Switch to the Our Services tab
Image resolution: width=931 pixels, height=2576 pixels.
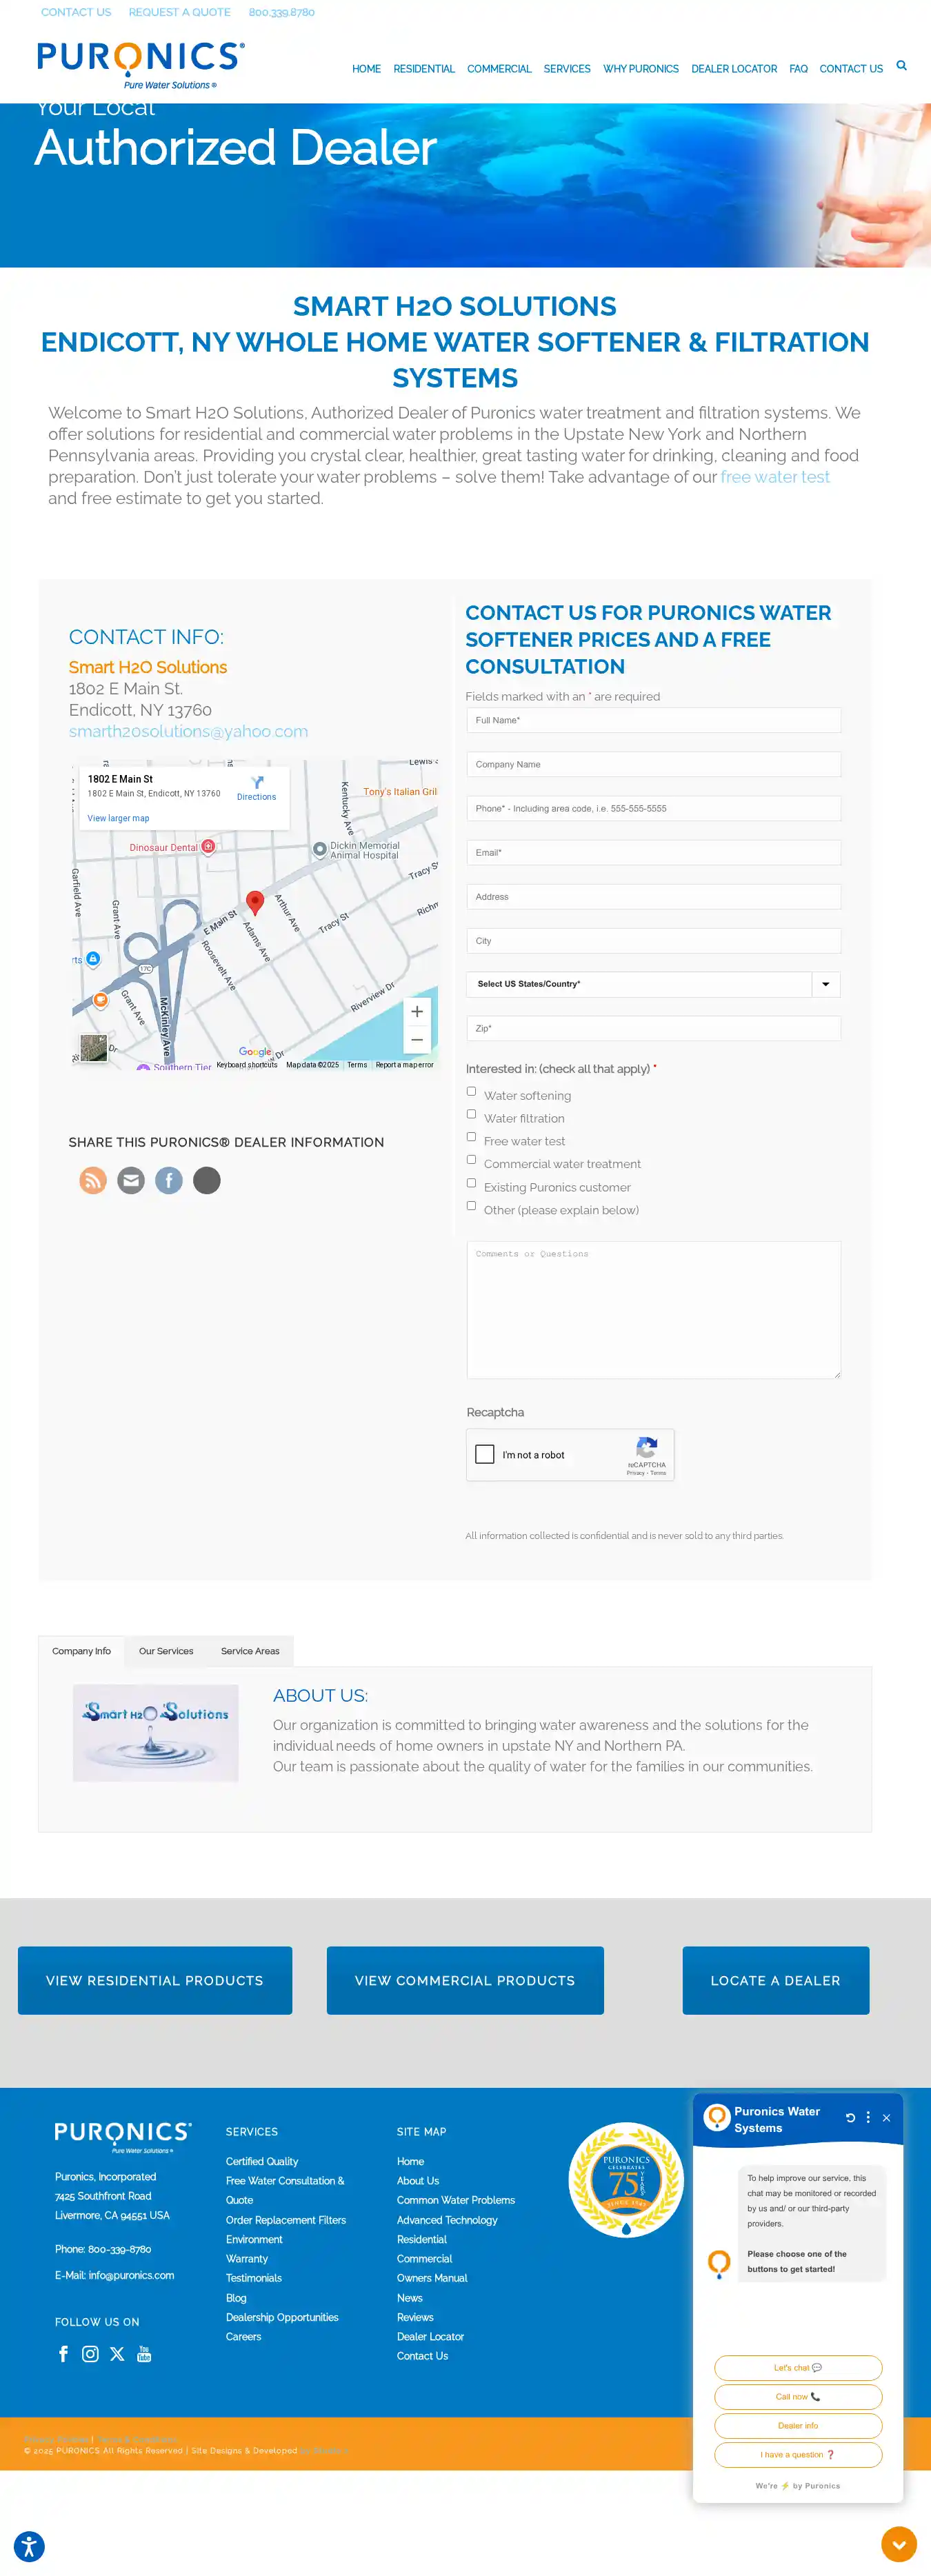(x=166, y=1651)
